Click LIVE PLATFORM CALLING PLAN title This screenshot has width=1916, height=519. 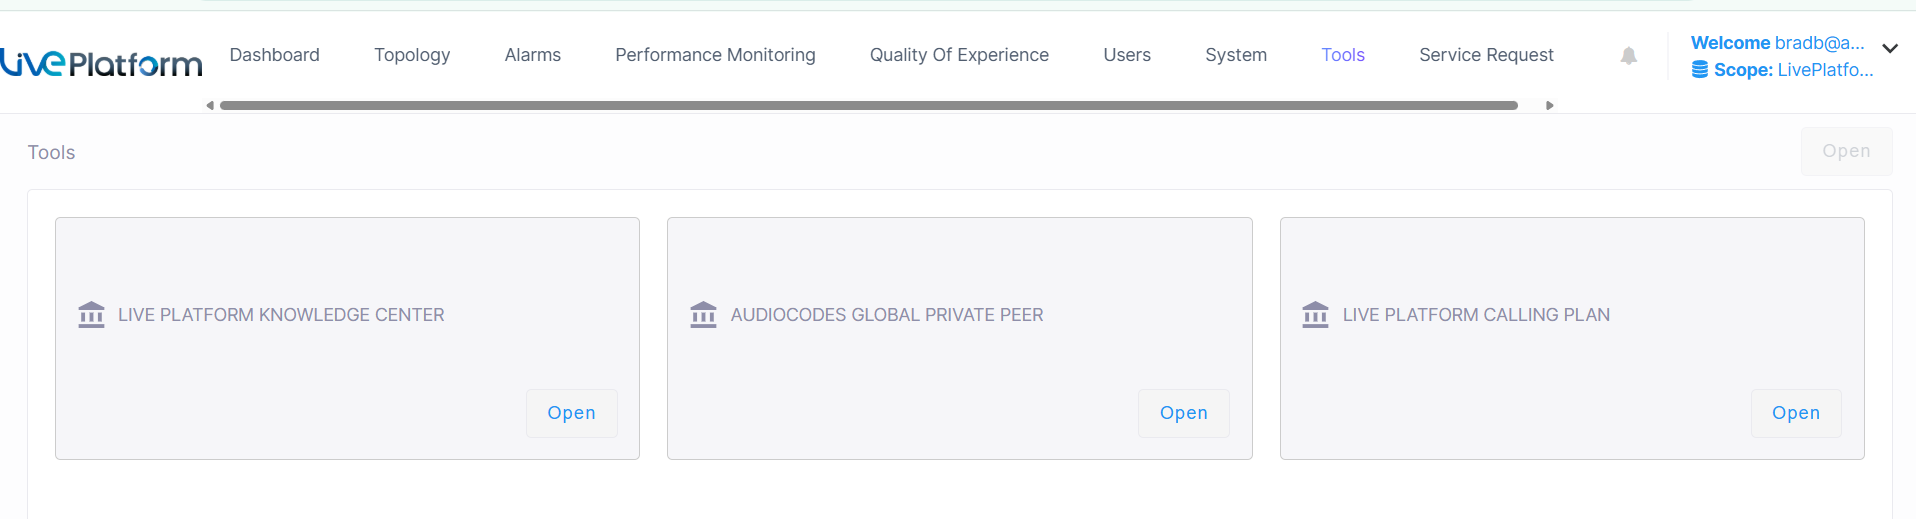tap(1476, 315)
